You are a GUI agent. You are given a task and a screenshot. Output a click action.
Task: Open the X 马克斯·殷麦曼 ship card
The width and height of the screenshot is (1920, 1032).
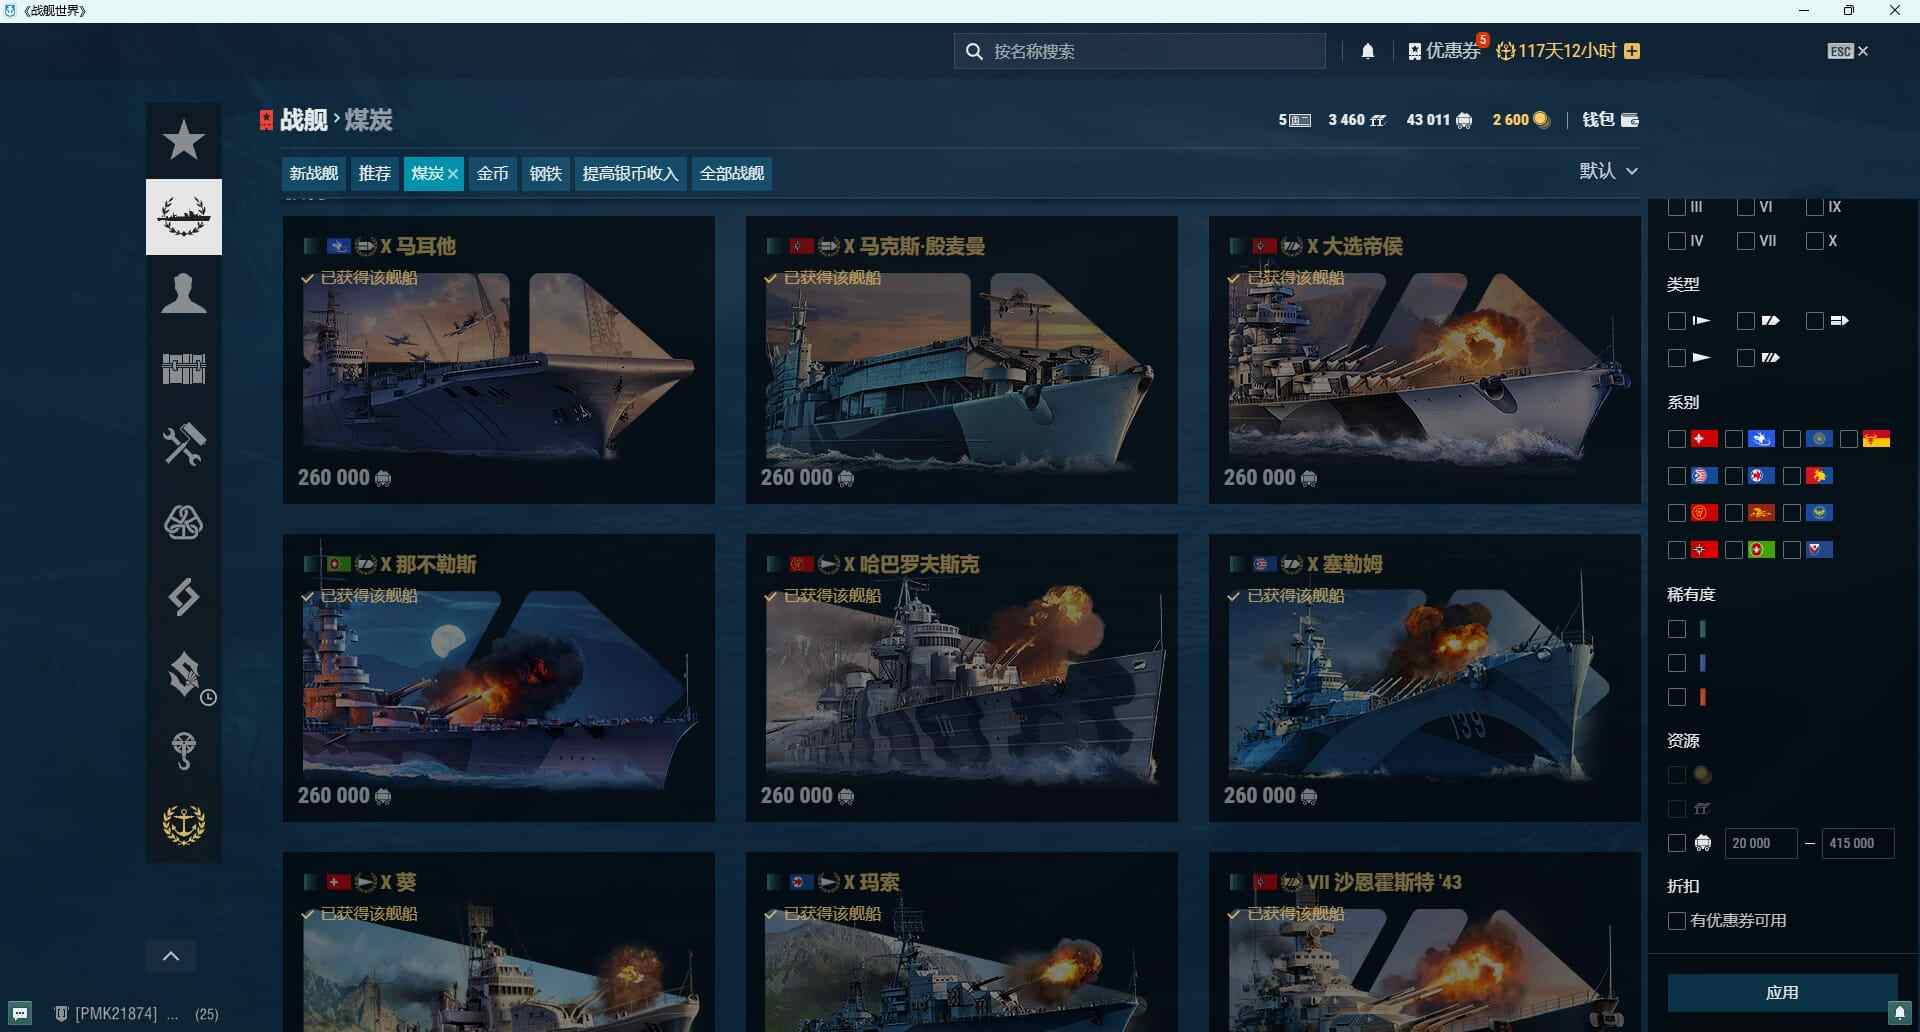point(962,360)
